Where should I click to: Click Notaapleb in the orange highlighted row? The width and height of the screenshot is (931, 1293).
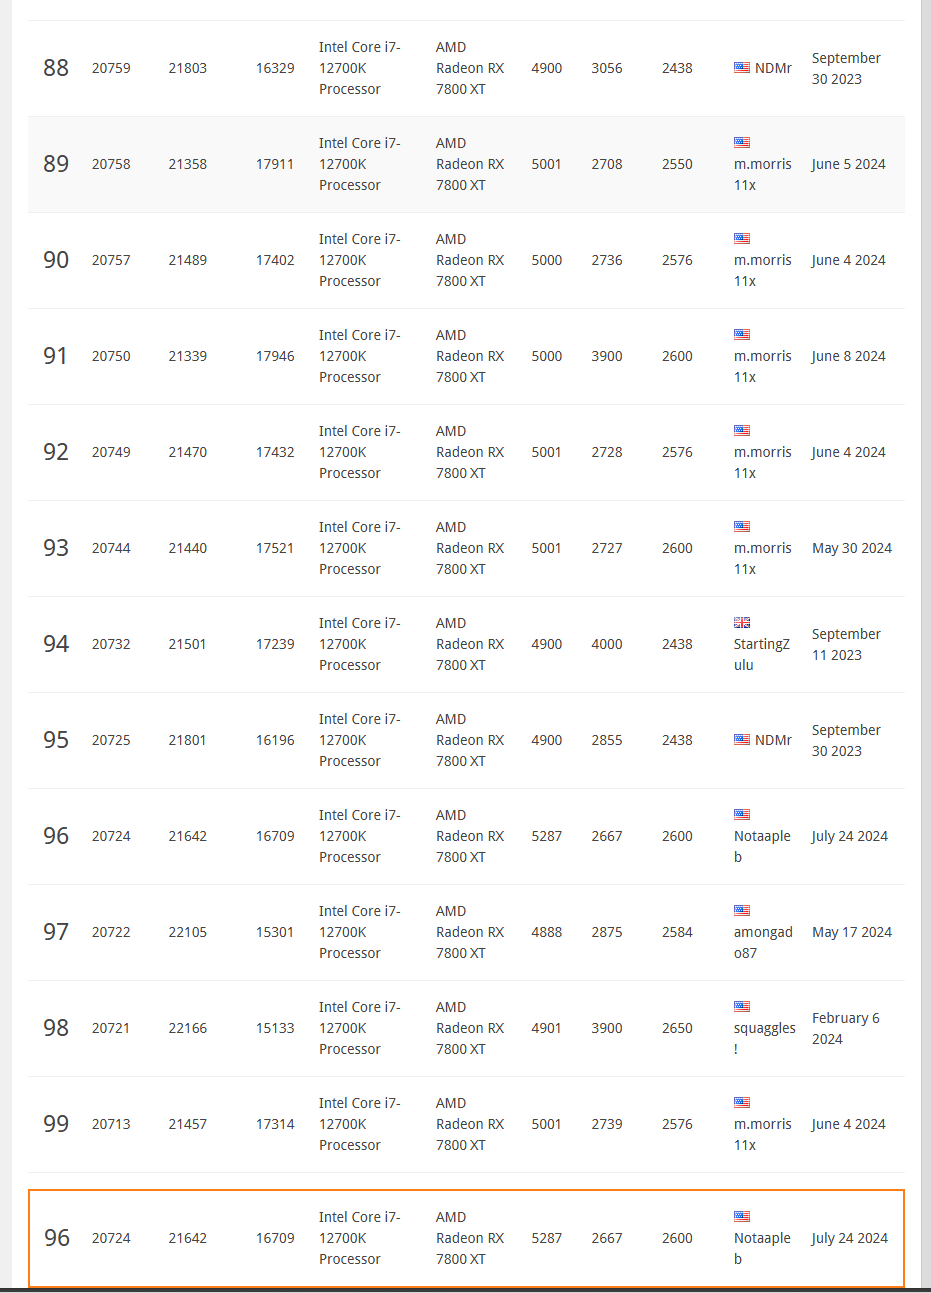762,1248
